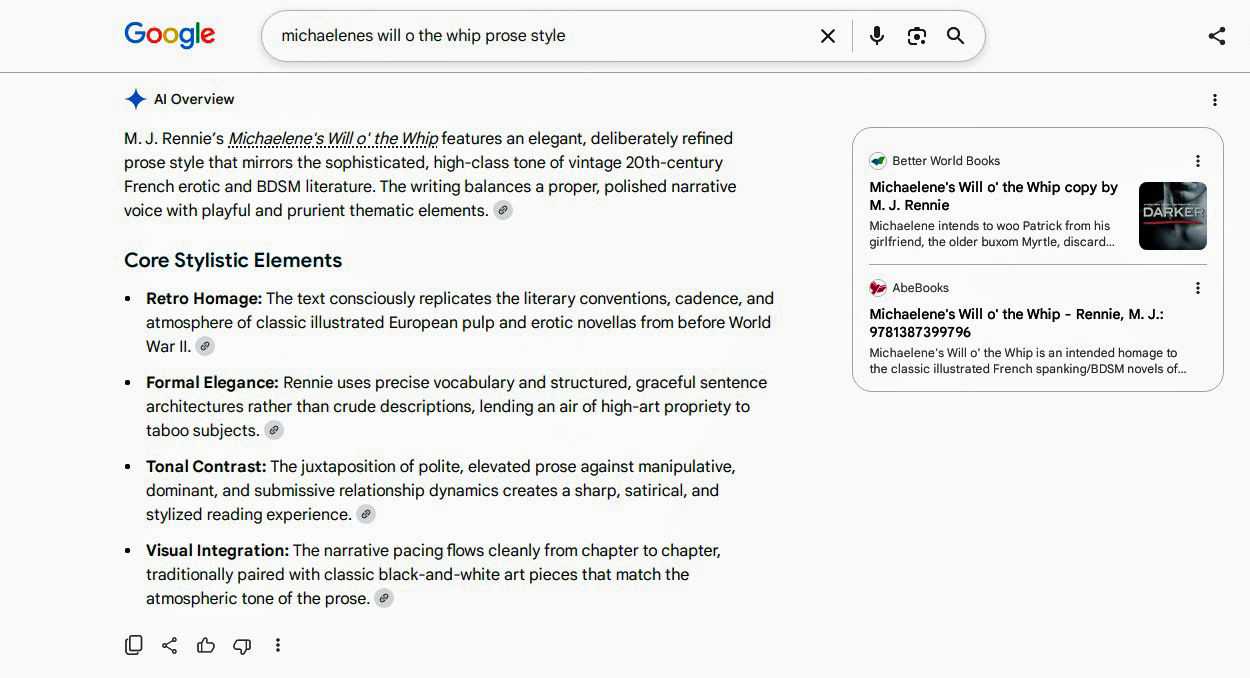This screenshot has width=1250, height=678.
Task: Copy the AI Overview text
Action: (134, 645)
